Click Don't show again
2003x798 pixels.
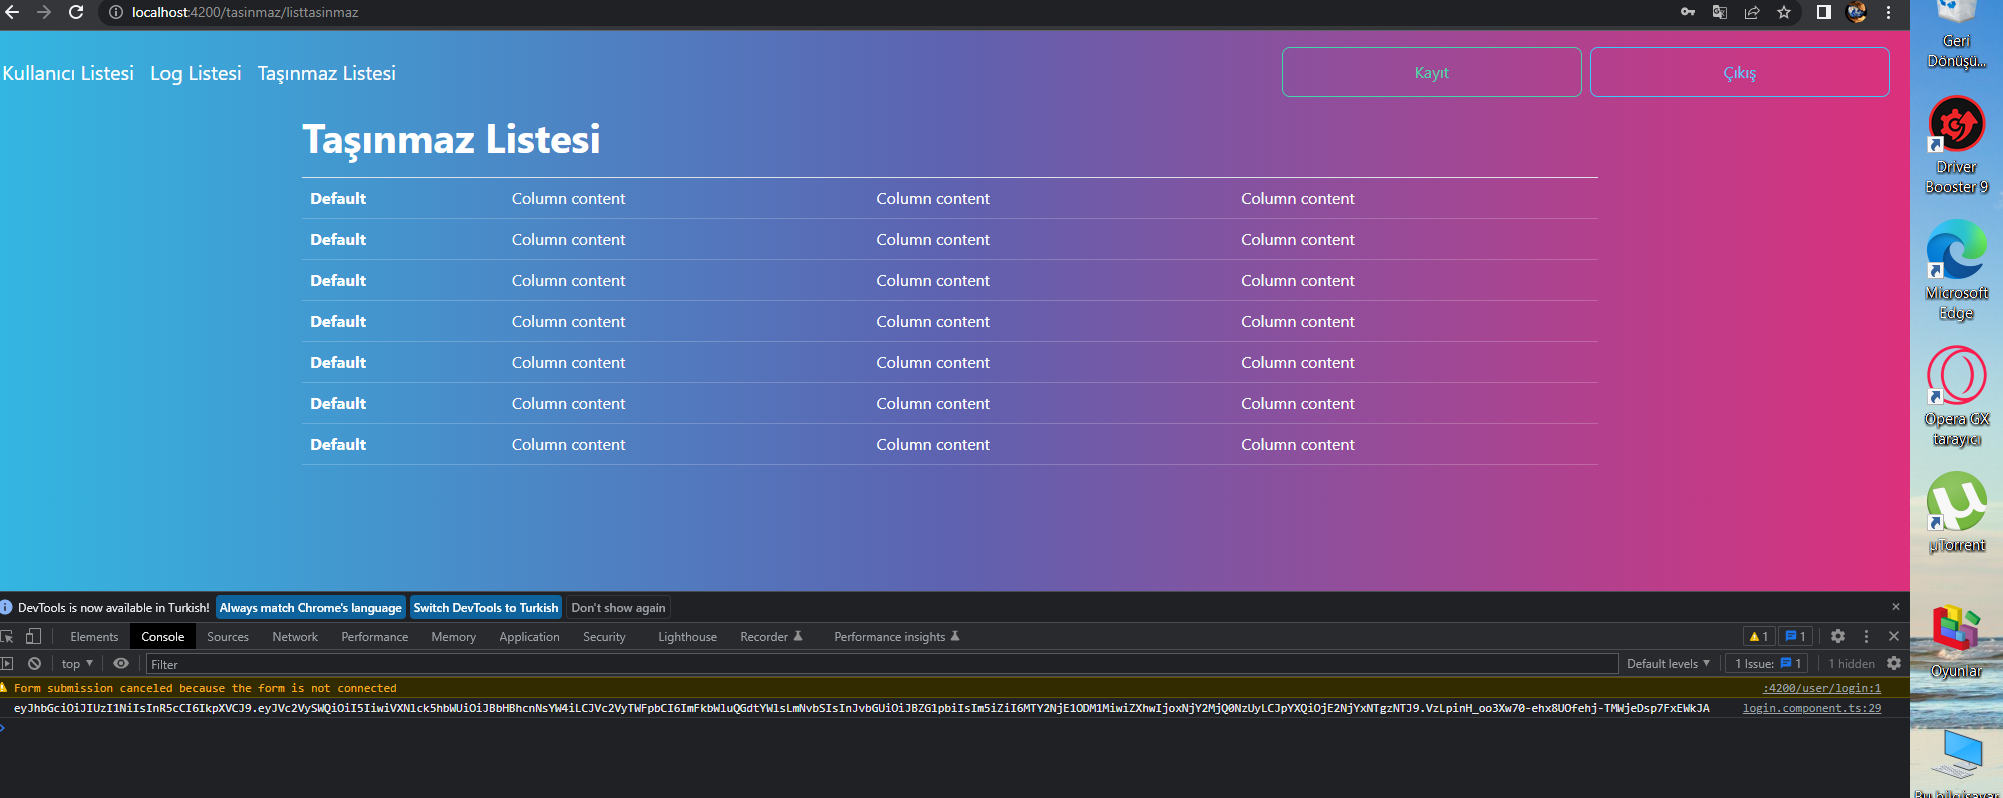point(618,607)
